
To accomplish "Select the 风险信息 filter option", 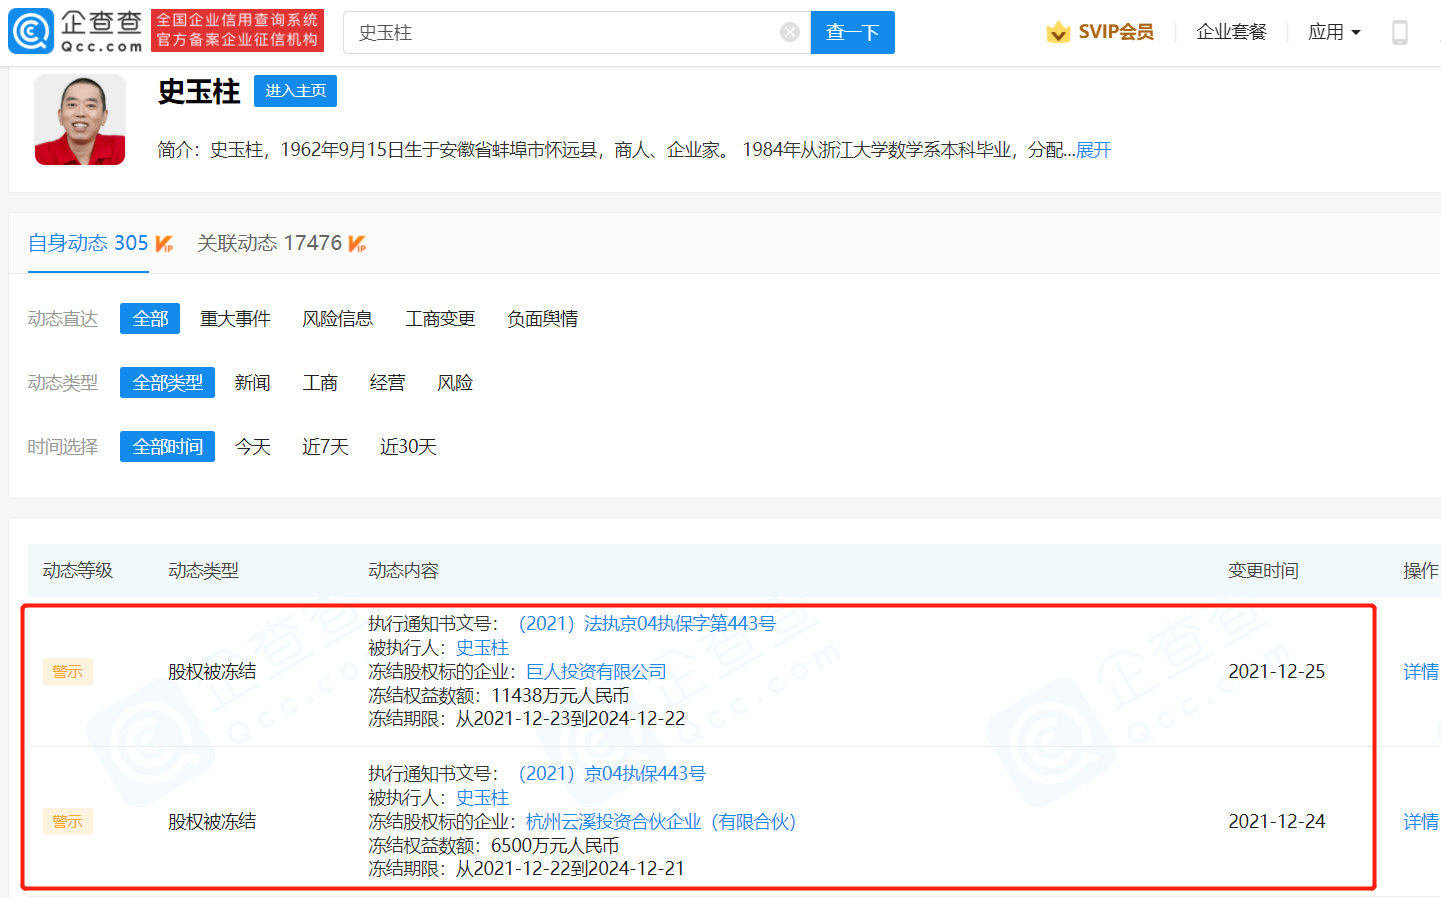I will [x=338, y=318].
